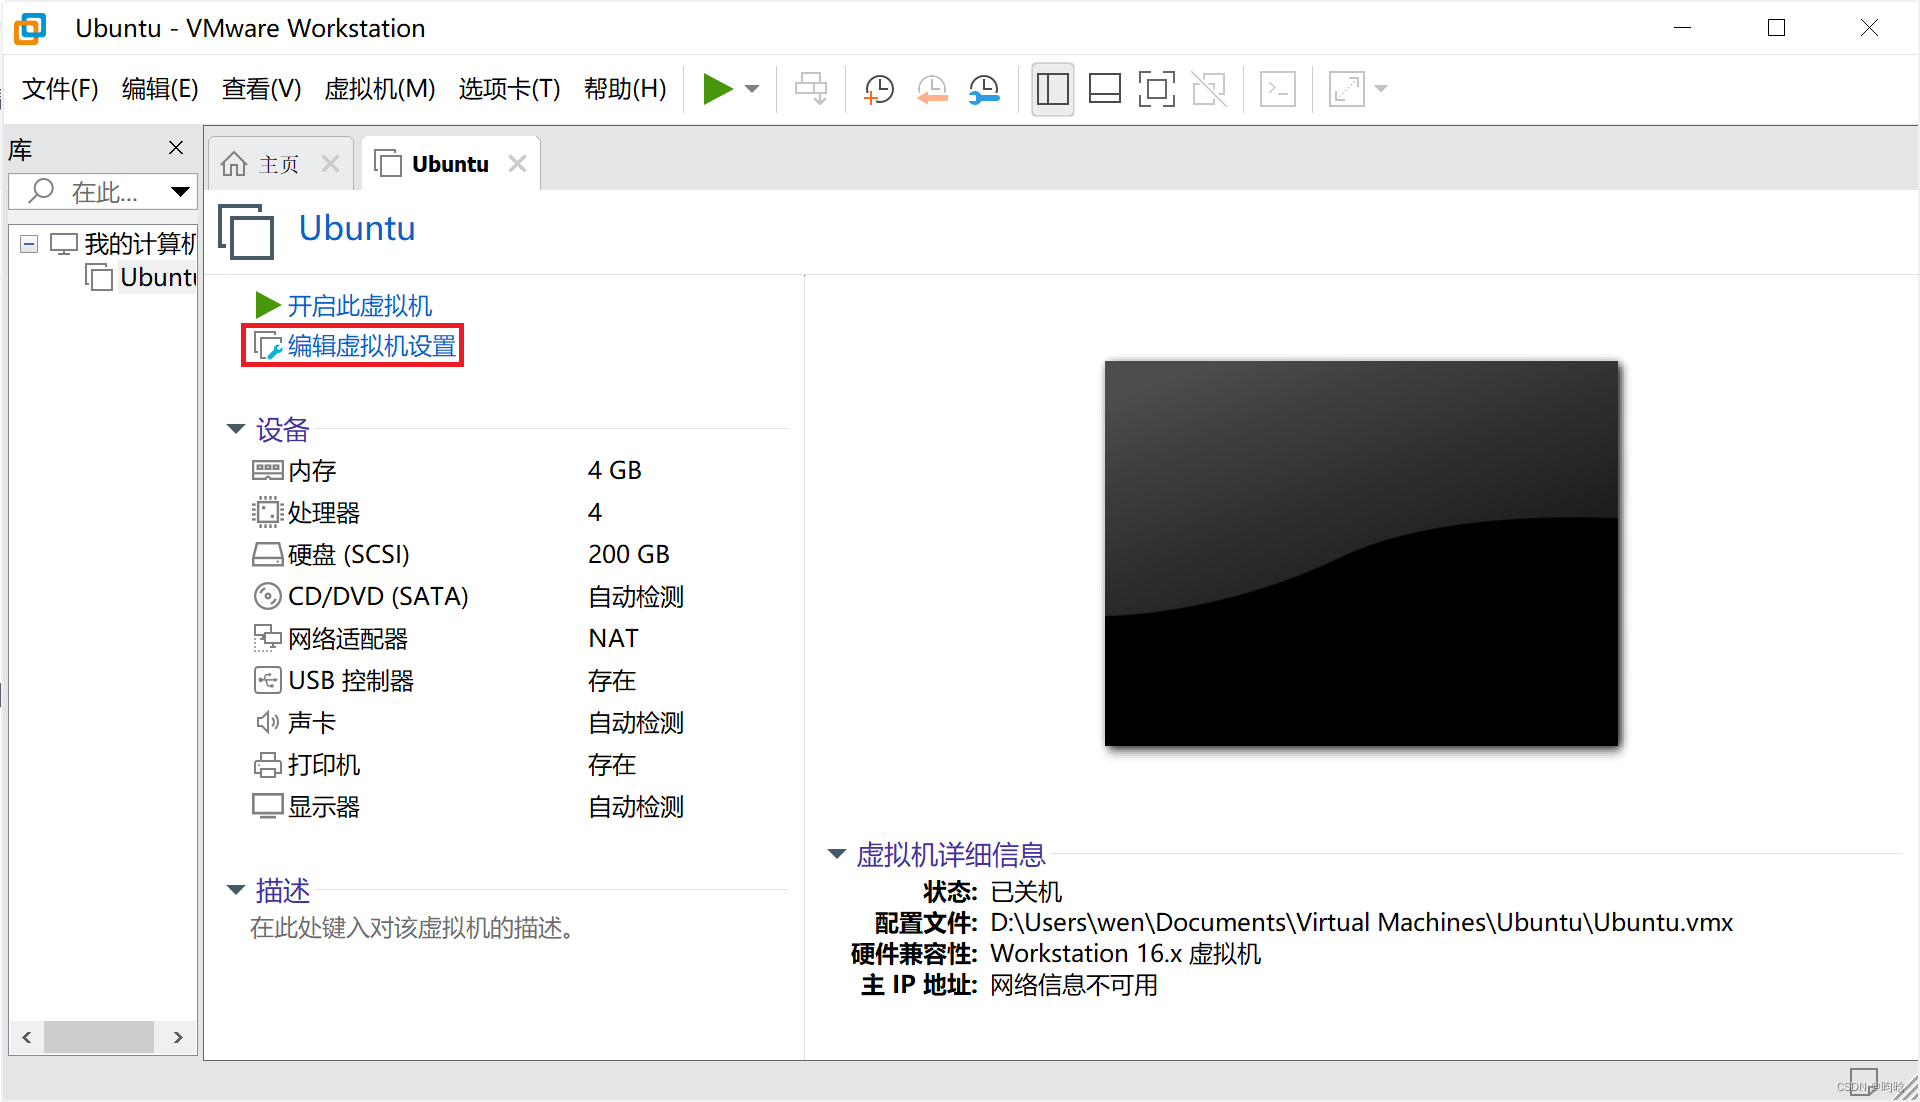1920x1102 pixels.
Task: Open the memory device settings
Action: pyautogui.click(x=310, y=470)
